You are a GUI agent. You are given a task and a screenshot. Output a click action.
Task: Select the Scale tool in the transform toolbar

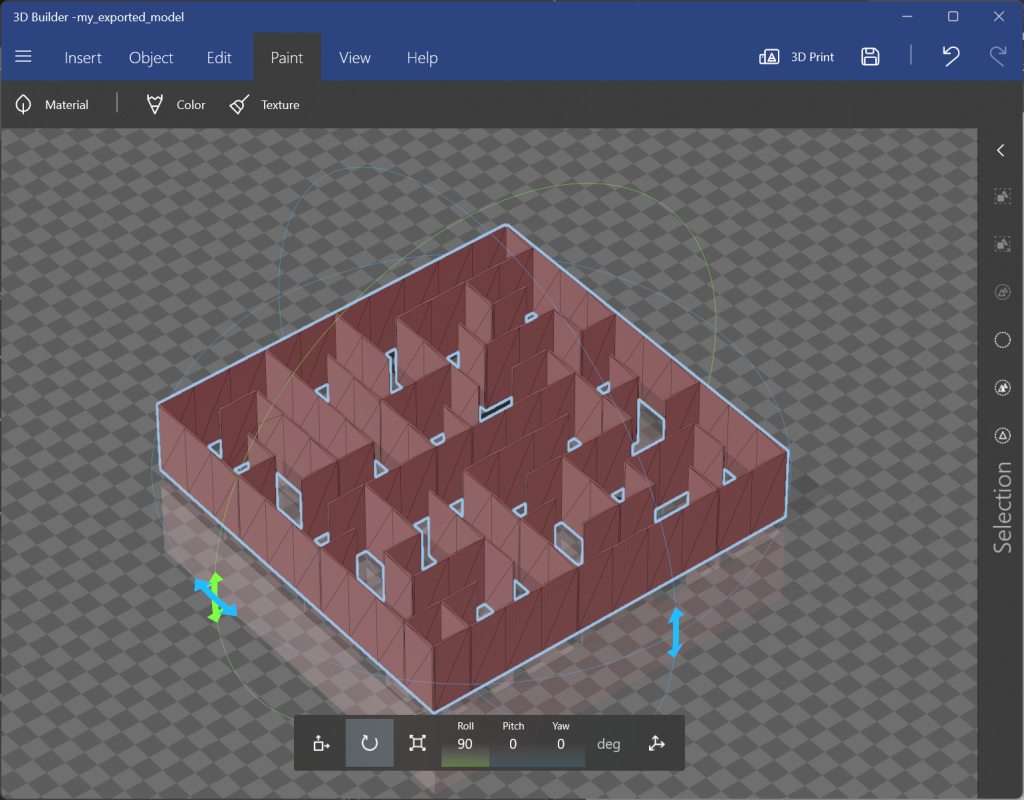(x=418, y=742)
